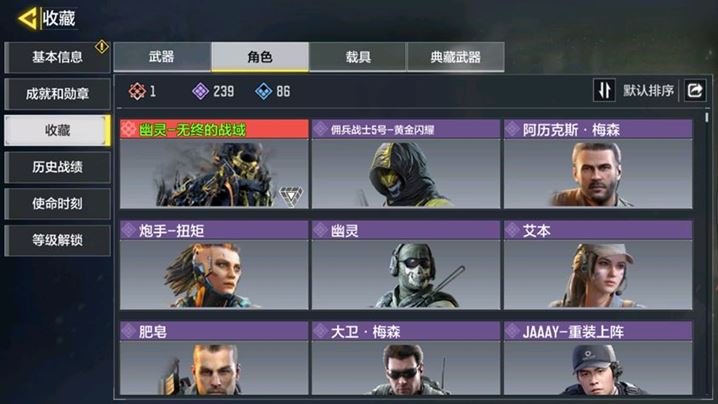Click the 等级解锁 sidebar button

(57, 240)
